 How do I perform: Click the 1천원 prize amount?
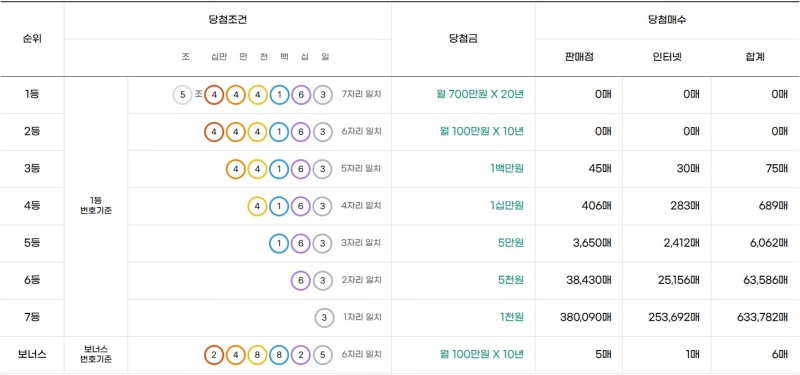pos(512,317)
